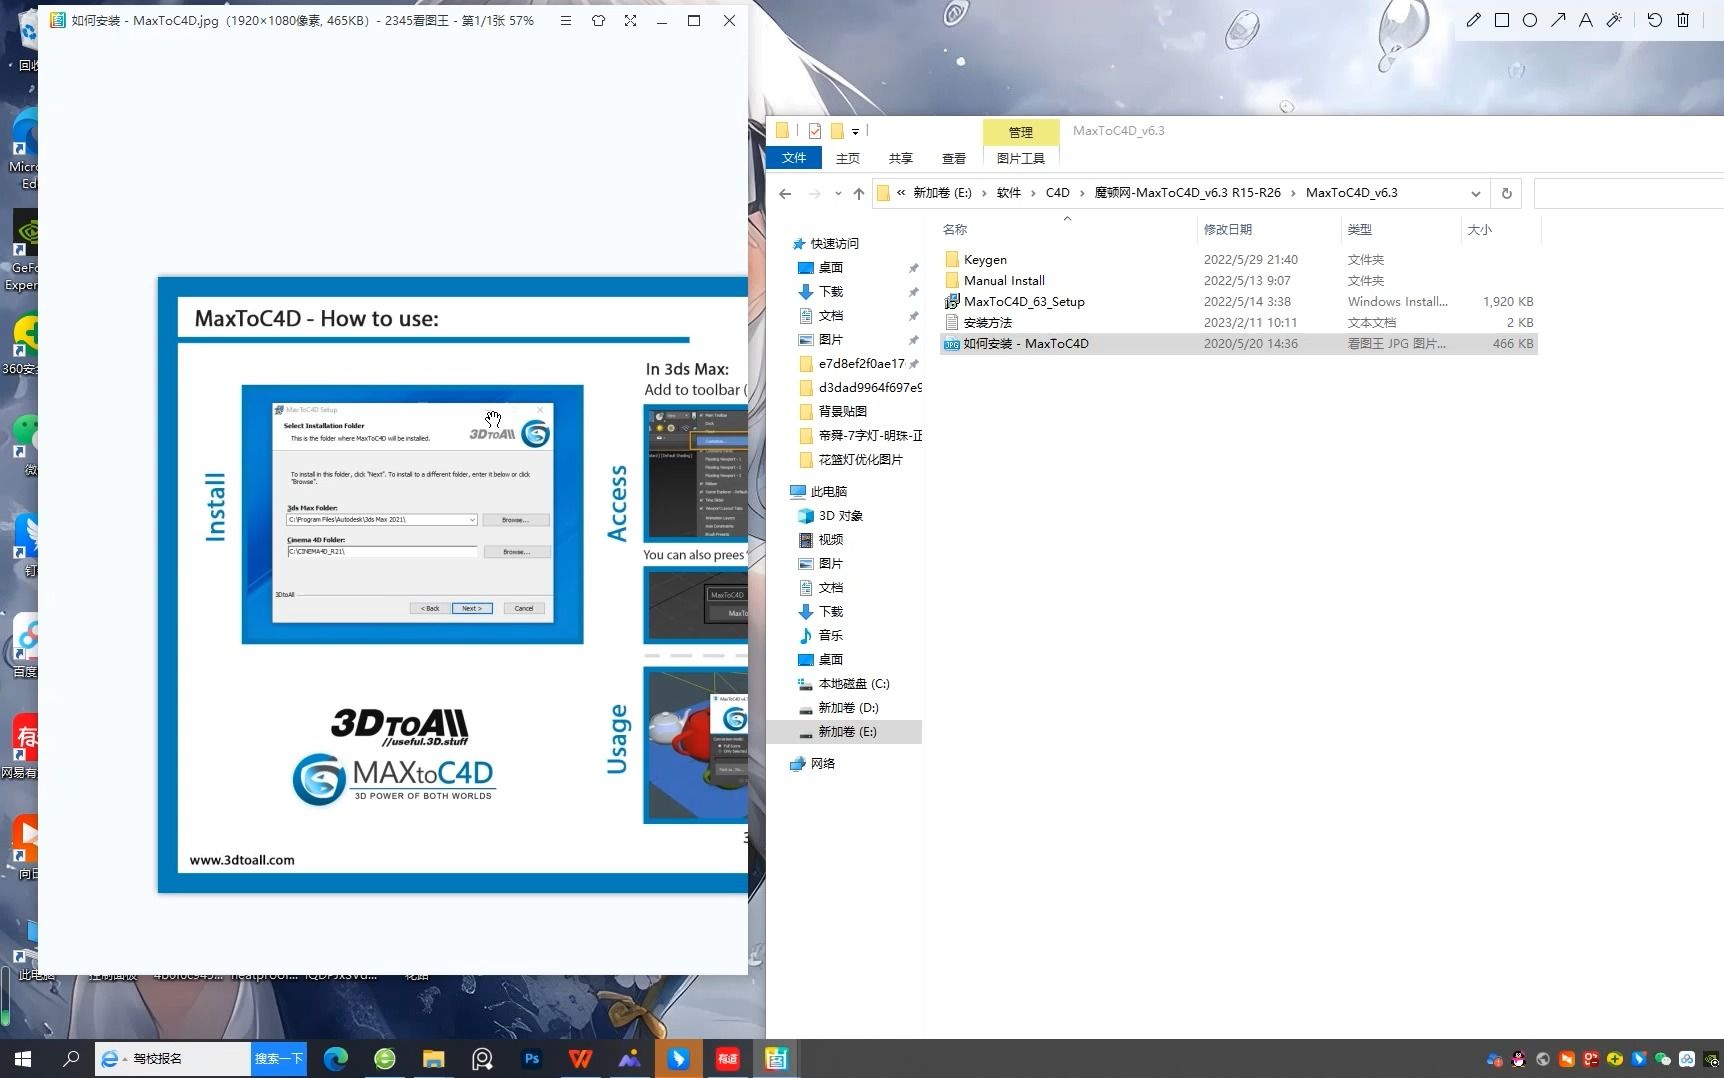The width and height of the screenshot is (1724, 1078).
Task: Click the 搜索一下 search button
Action: pos(278,1058)
